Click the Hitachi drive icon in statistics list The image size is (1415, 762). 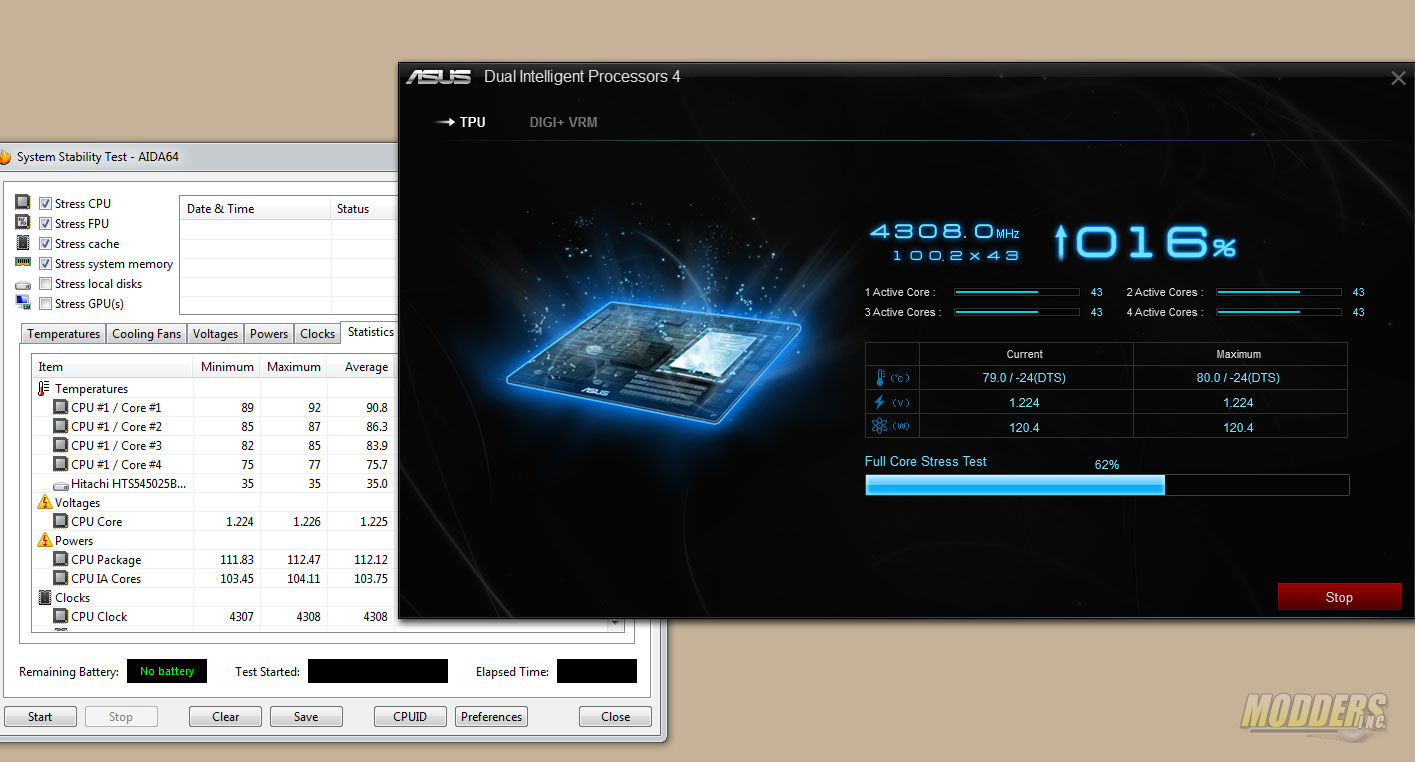tap(60, 484)
